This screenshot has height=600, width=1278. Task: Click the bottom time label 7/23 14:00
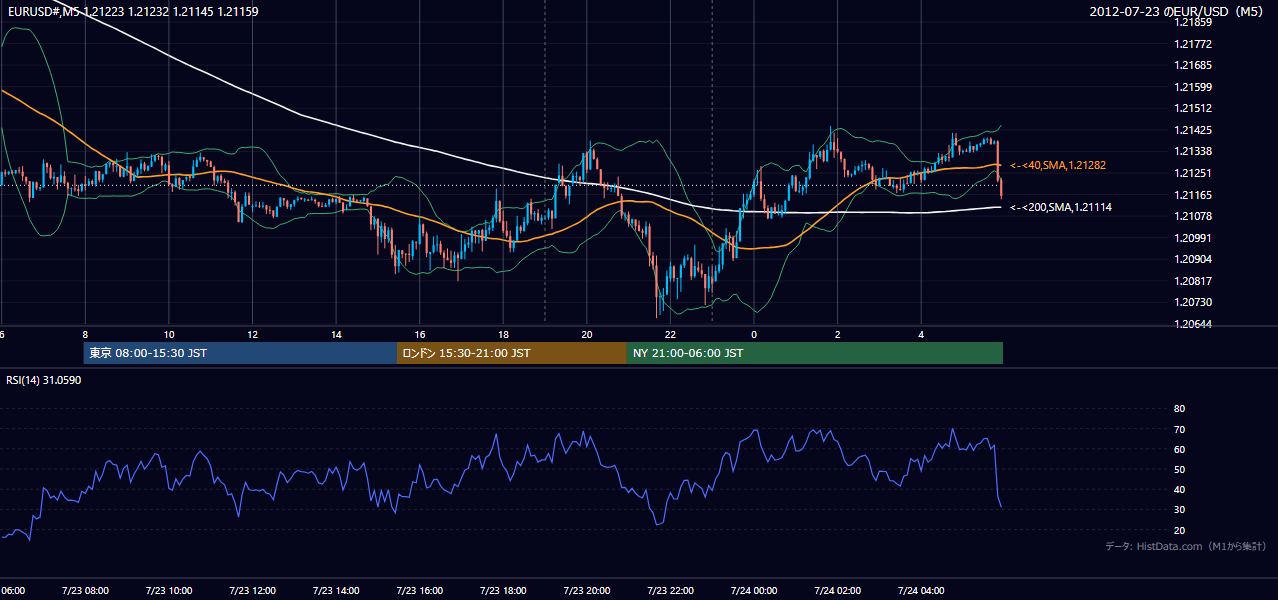coord(335,591)
